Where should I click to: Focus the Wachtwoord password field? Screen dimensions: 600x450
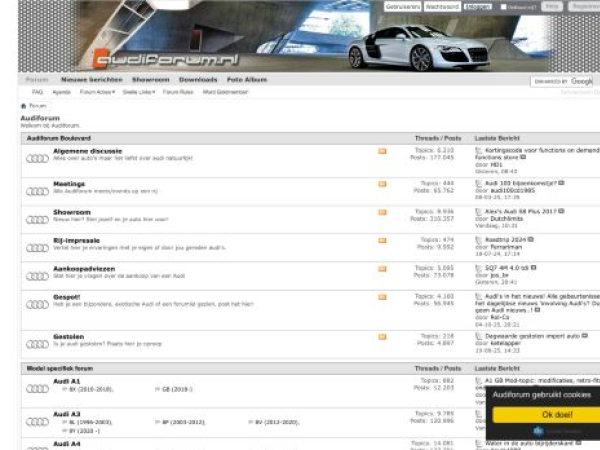[442, 7]
